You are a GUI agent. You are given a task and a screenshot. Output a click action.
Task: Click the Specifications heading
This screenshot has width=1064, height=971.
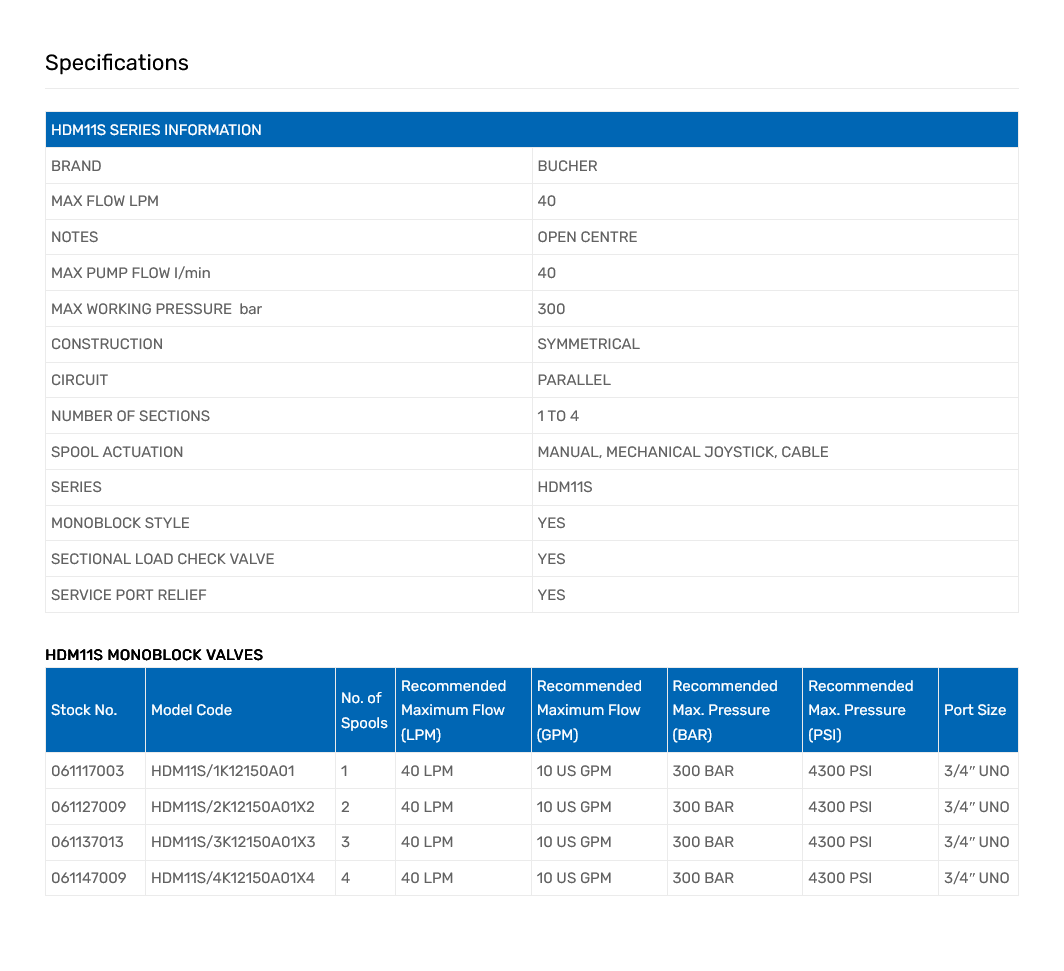click(116, 63)
